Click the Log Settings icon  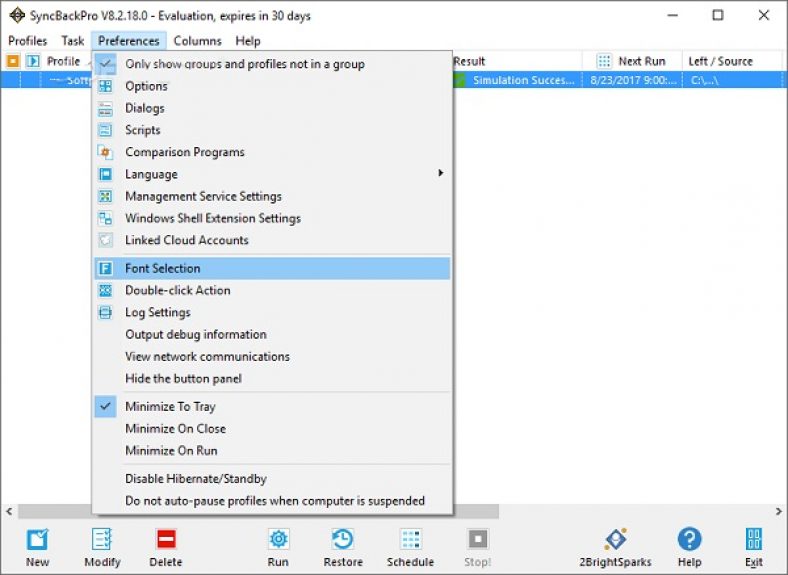(x=106, y=312)
